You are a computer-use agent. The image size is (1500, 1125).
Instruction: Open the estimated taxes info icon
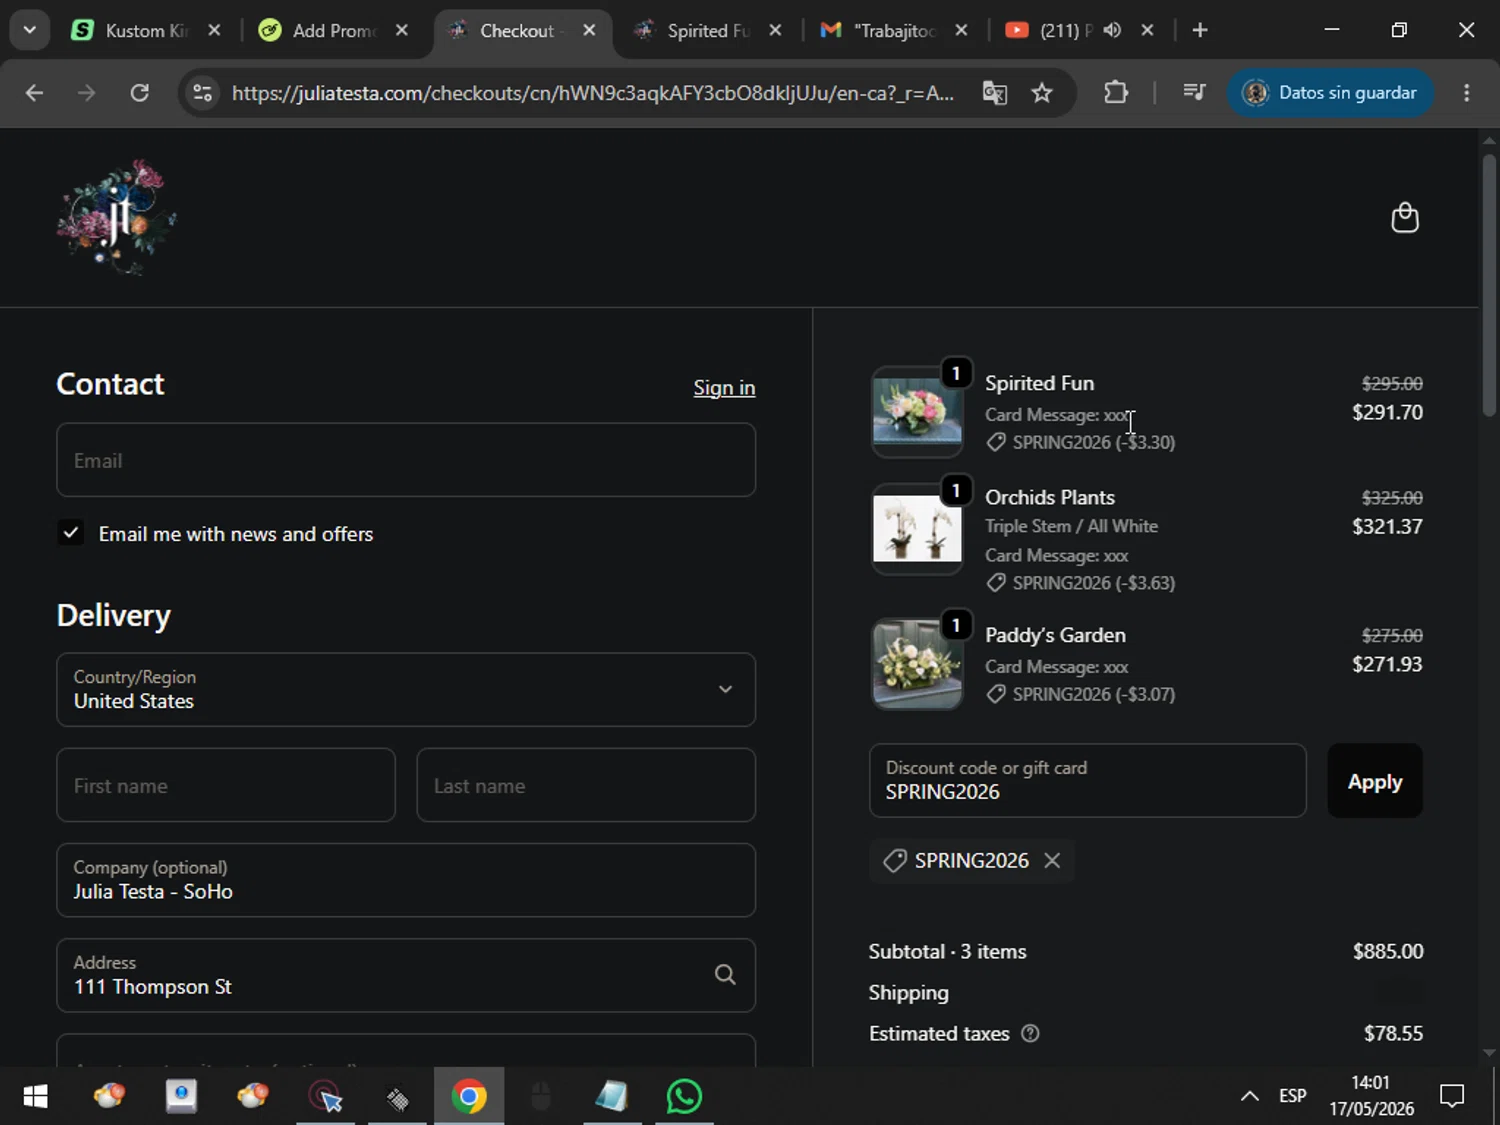[1030, 1034]
